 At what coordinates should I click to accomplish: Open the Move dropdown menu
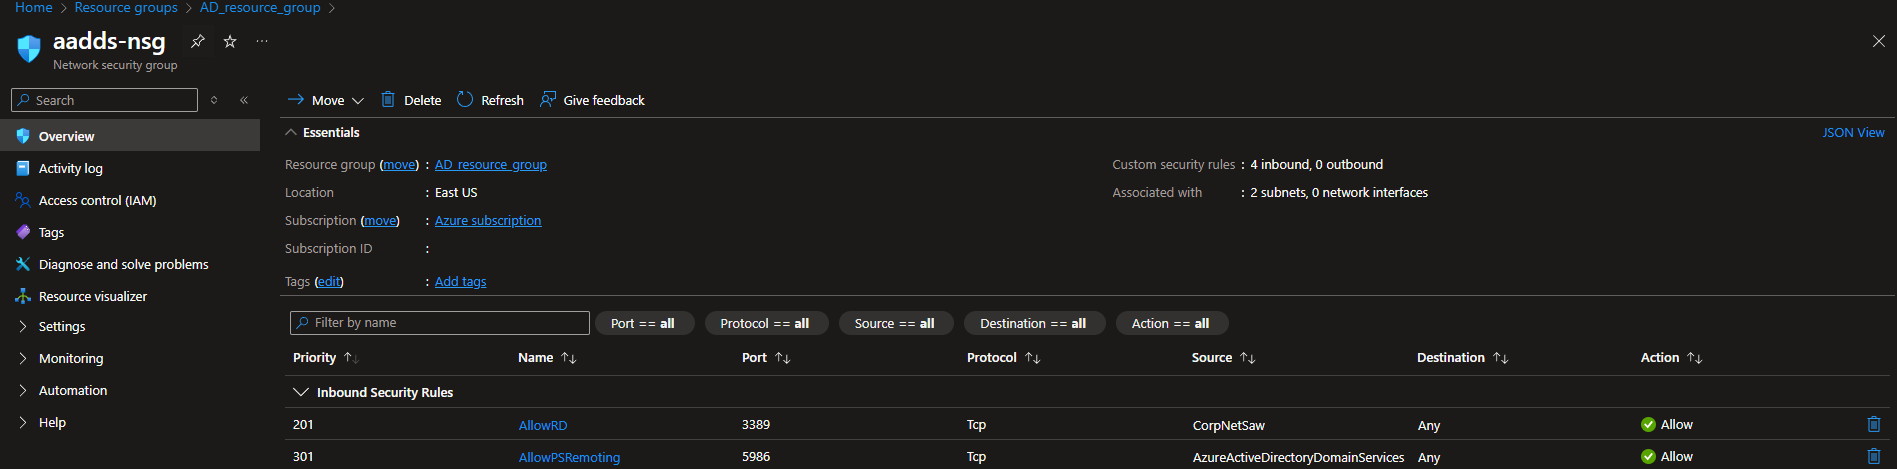pos(326,100)
